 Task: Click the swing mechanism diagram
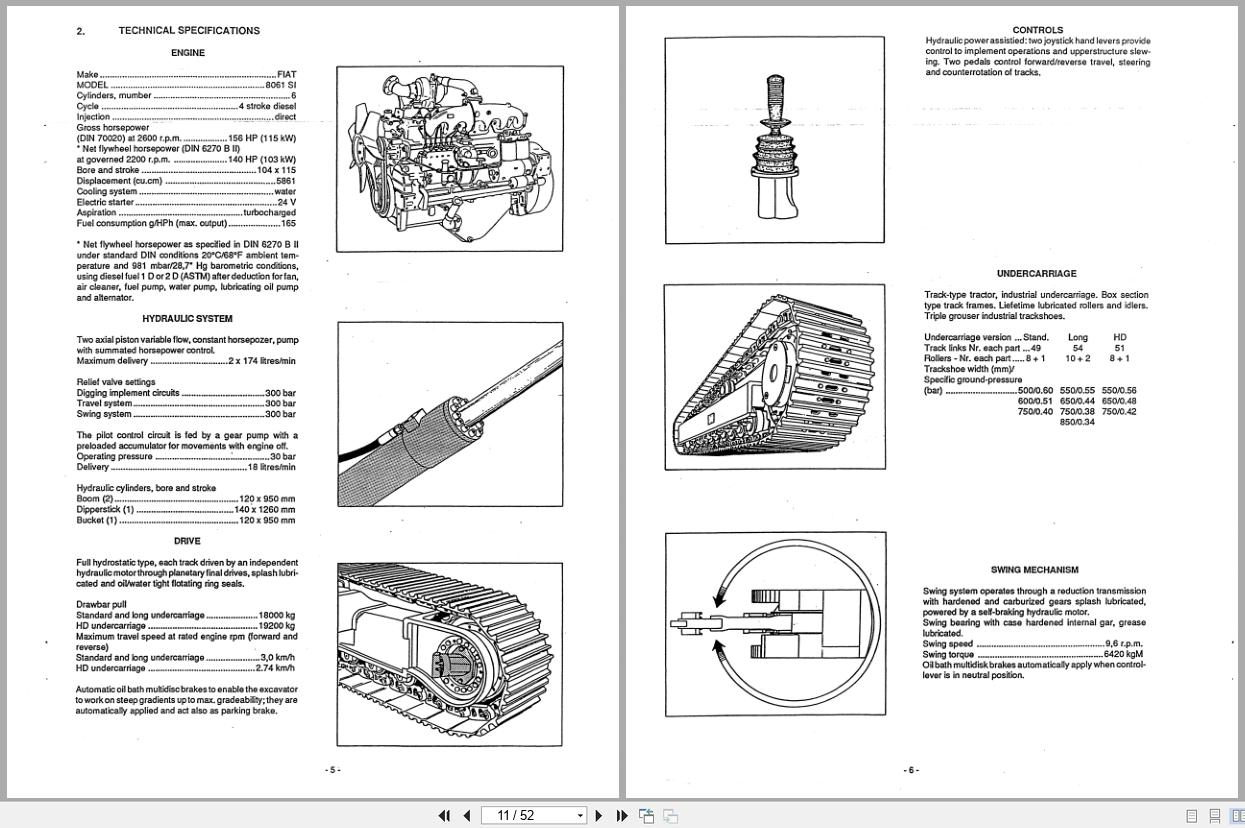pos(775,624)
